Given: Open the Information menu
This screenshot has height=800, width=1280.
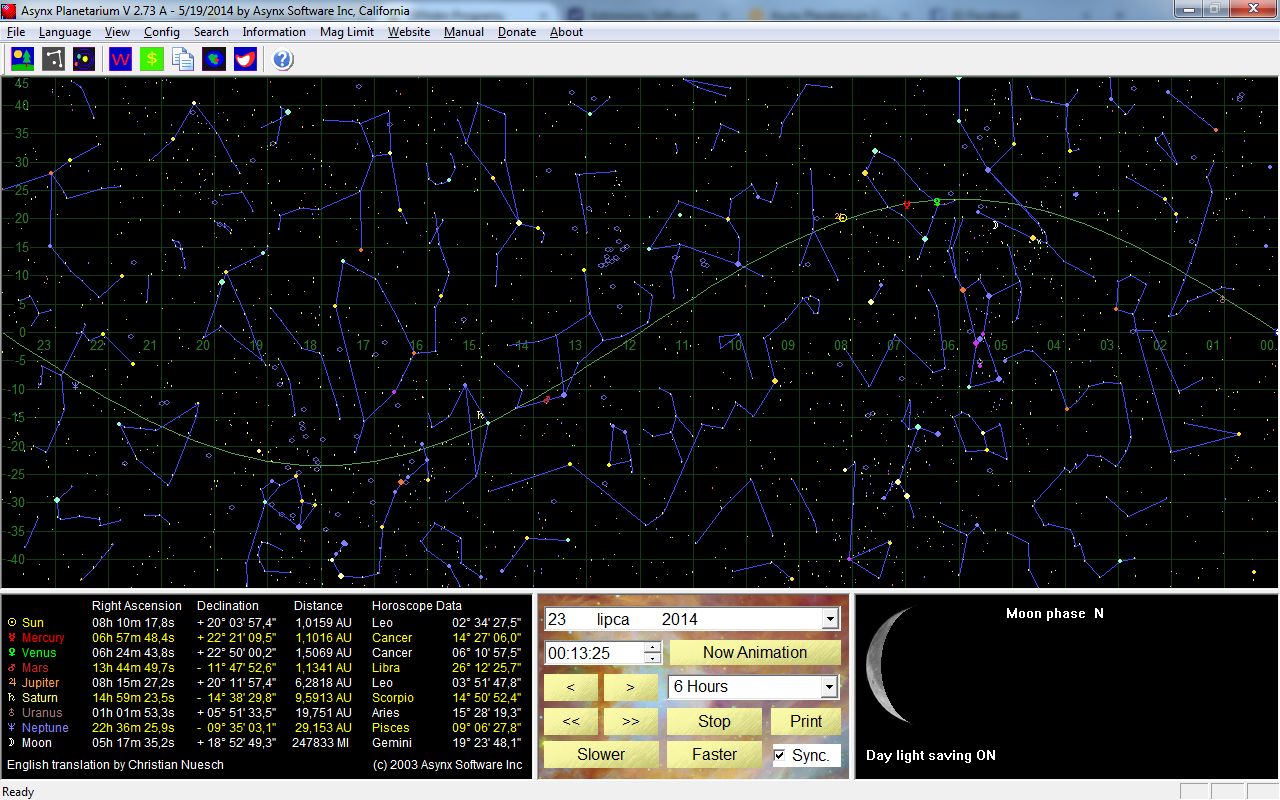Looking at the screenshot, I should [x=274, y=32].
